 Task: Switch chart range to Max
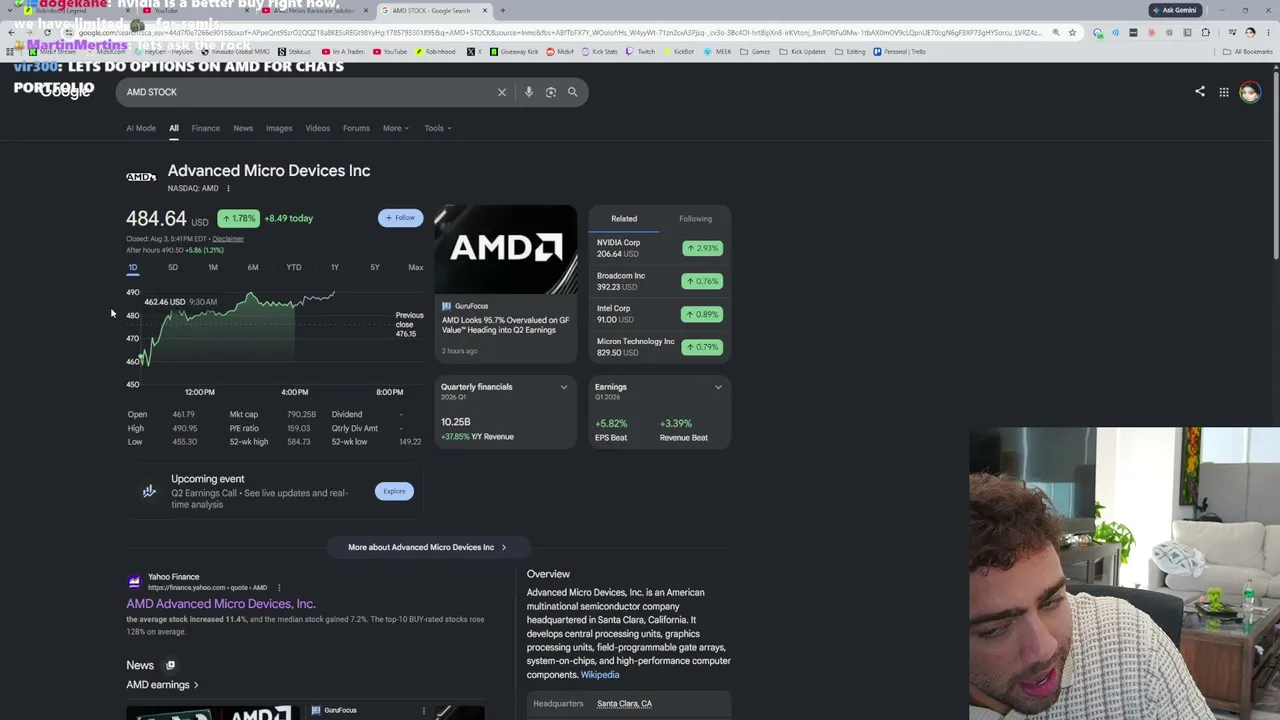416,267
